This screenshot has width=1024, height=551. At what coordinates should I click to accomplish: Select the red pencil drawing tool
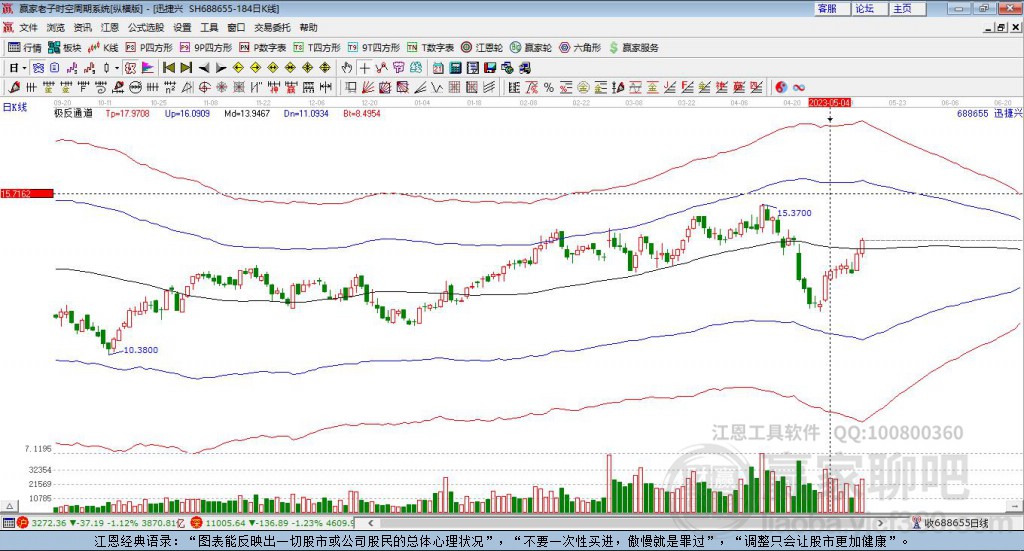tap(14, 87)
